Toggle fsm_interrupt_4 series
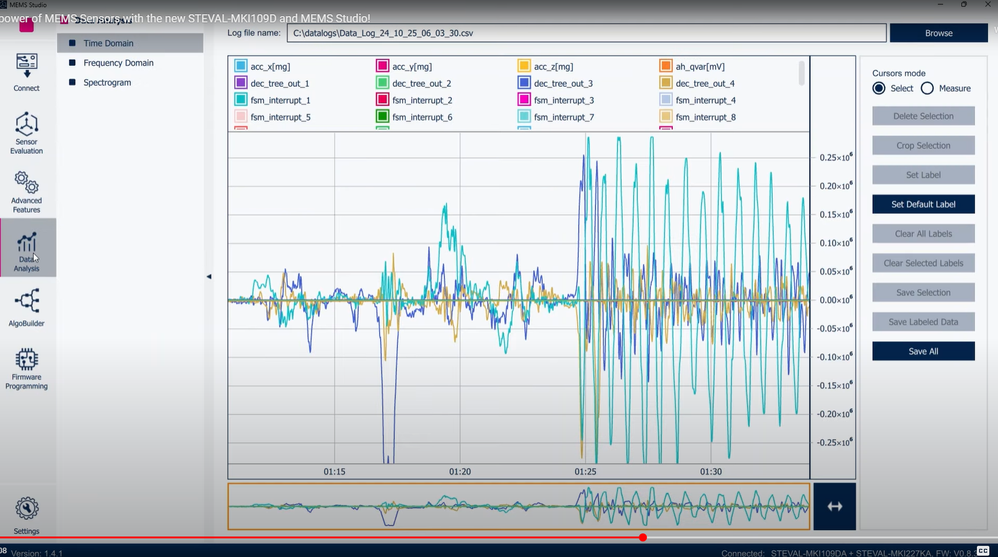This screenshot has height=557, width=998. click(666, 99)
